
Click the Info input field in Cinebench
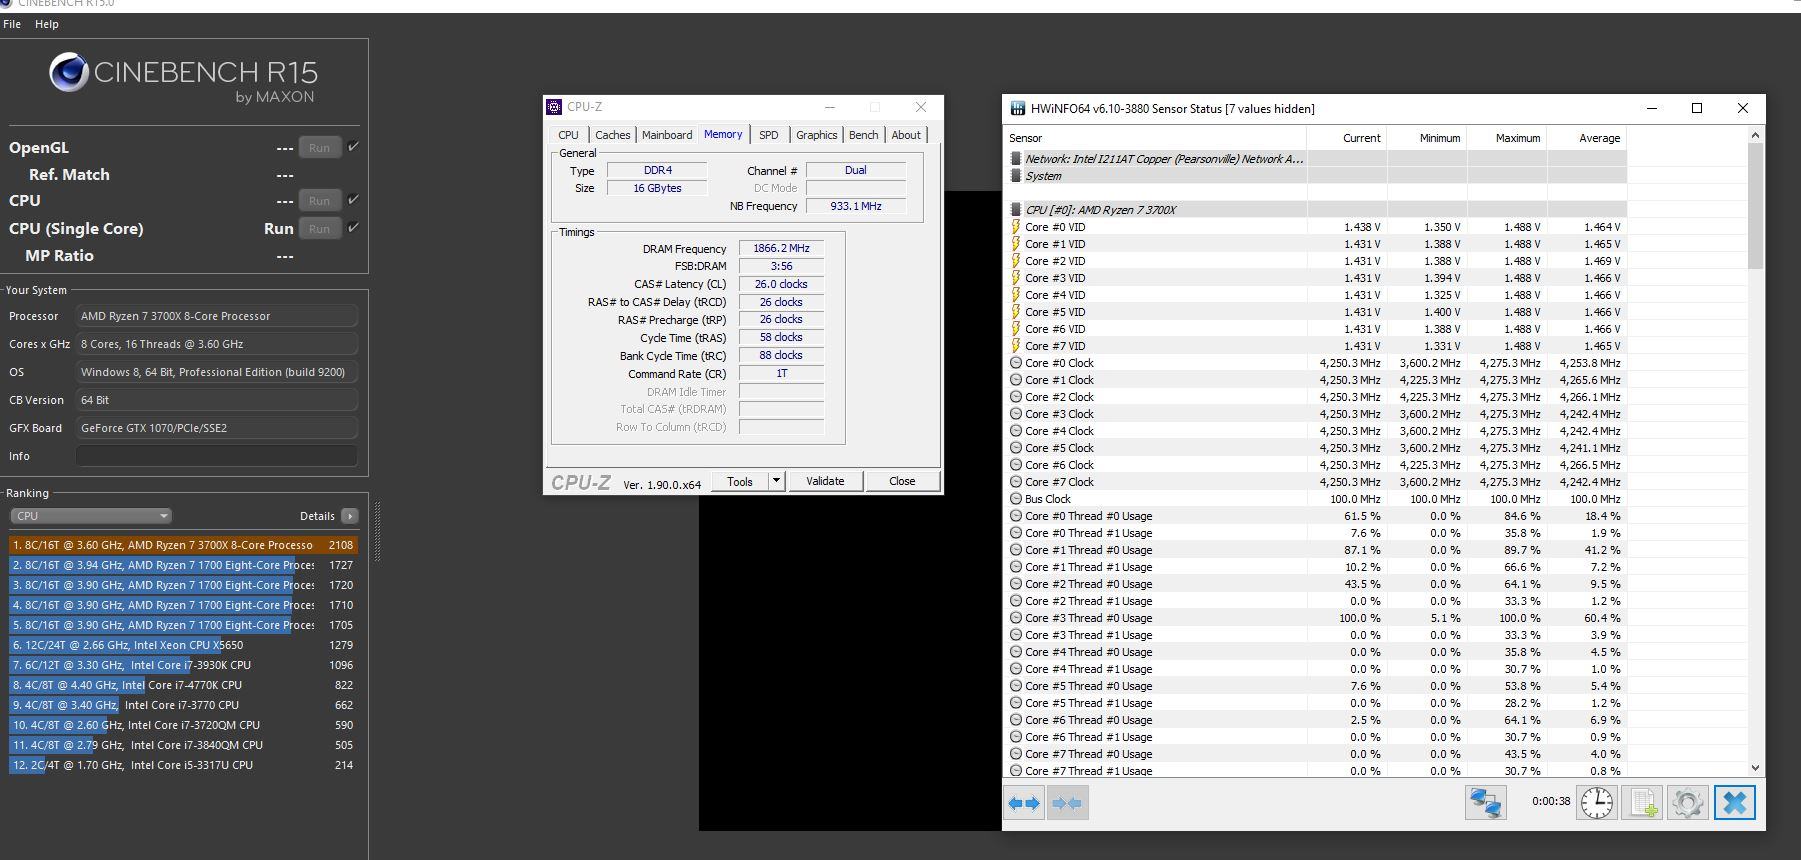pyautogui.click(x=217, y=456)
